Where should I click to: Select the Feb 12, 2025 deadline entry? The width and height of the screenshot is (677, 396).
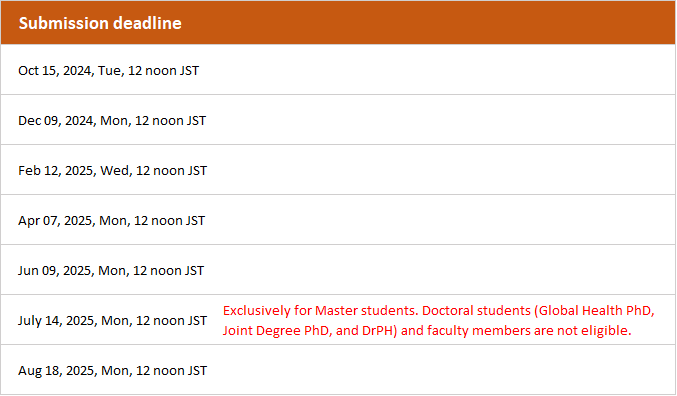(x=112, y=171)
